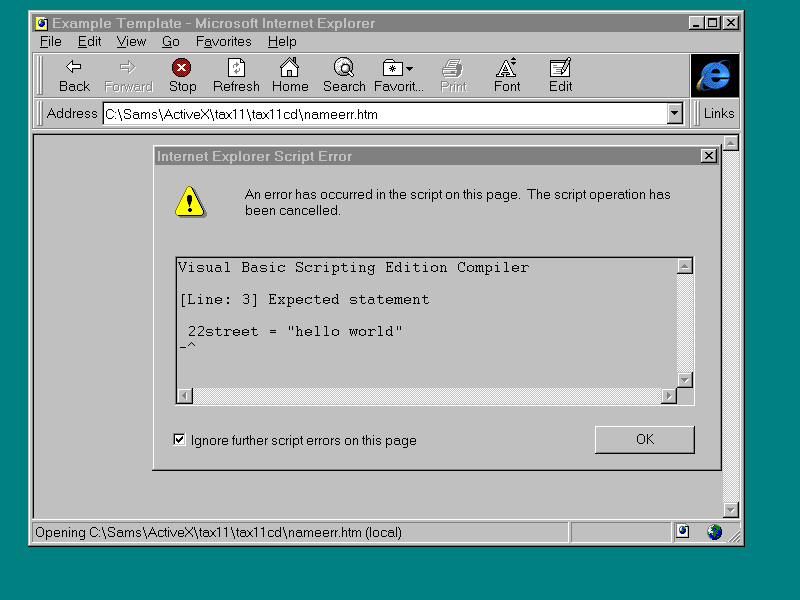This screenshot has height=600, width=800.
Task: Open the View menu
Action: 131,41
